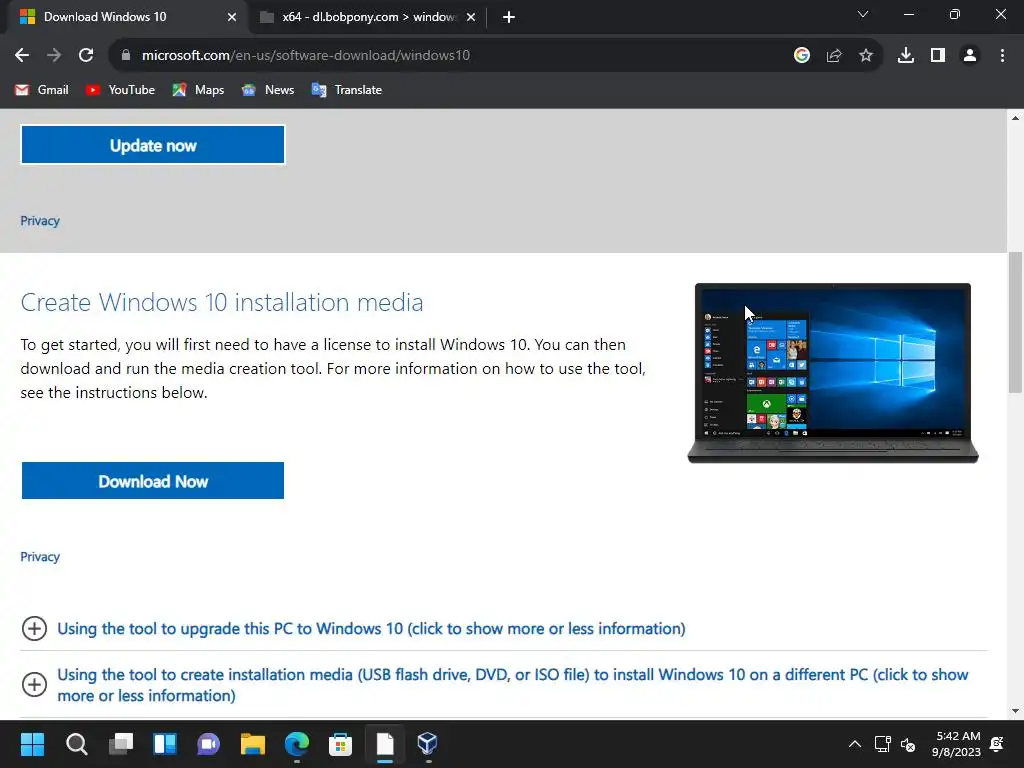
Task: Click the 'Create Windows 10 installation media' heading
Action: [x=222, y=302]
